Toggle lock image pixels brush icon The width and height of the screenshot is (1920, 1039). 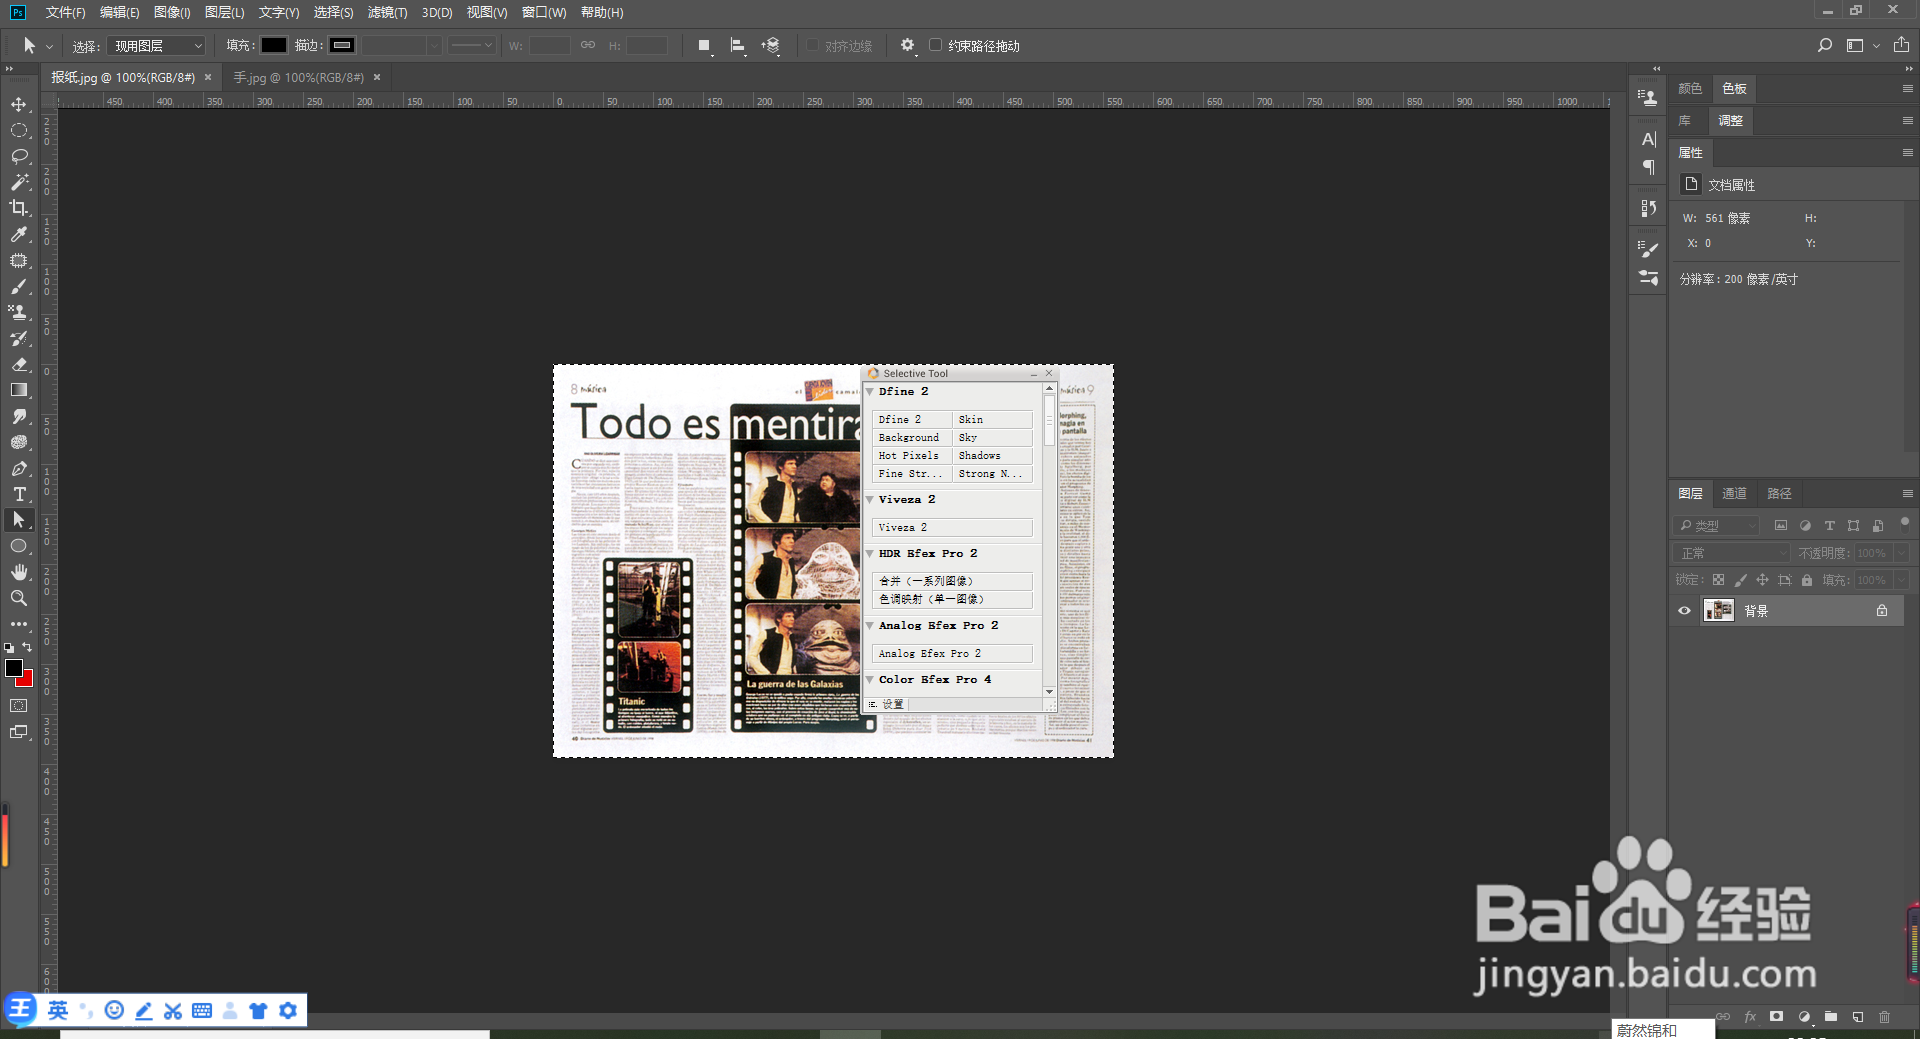(1740, 580)
